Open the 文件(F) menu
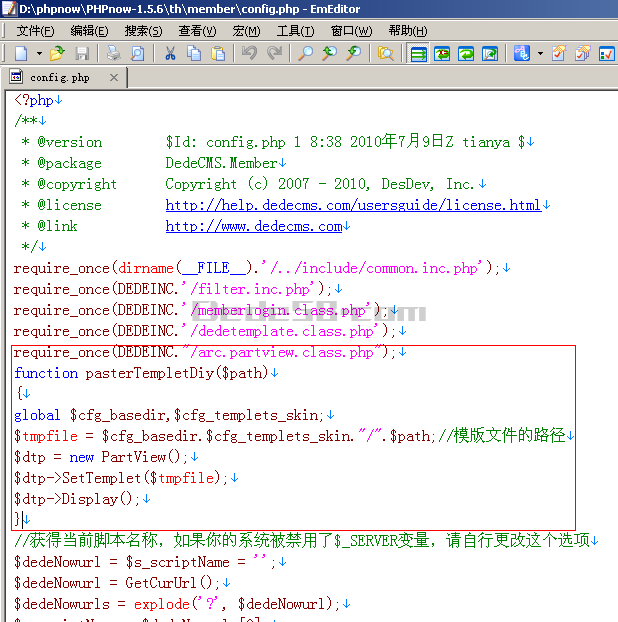 coord(36,31)
